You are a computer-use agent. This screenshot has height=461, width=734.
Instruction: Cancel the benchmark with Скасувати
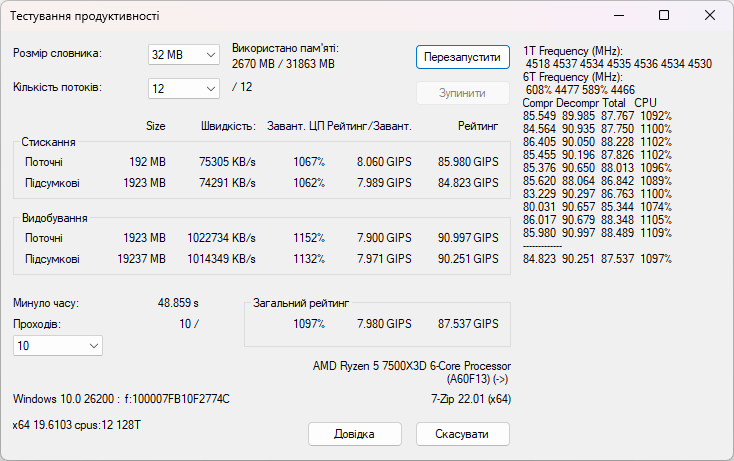point(462,434)
